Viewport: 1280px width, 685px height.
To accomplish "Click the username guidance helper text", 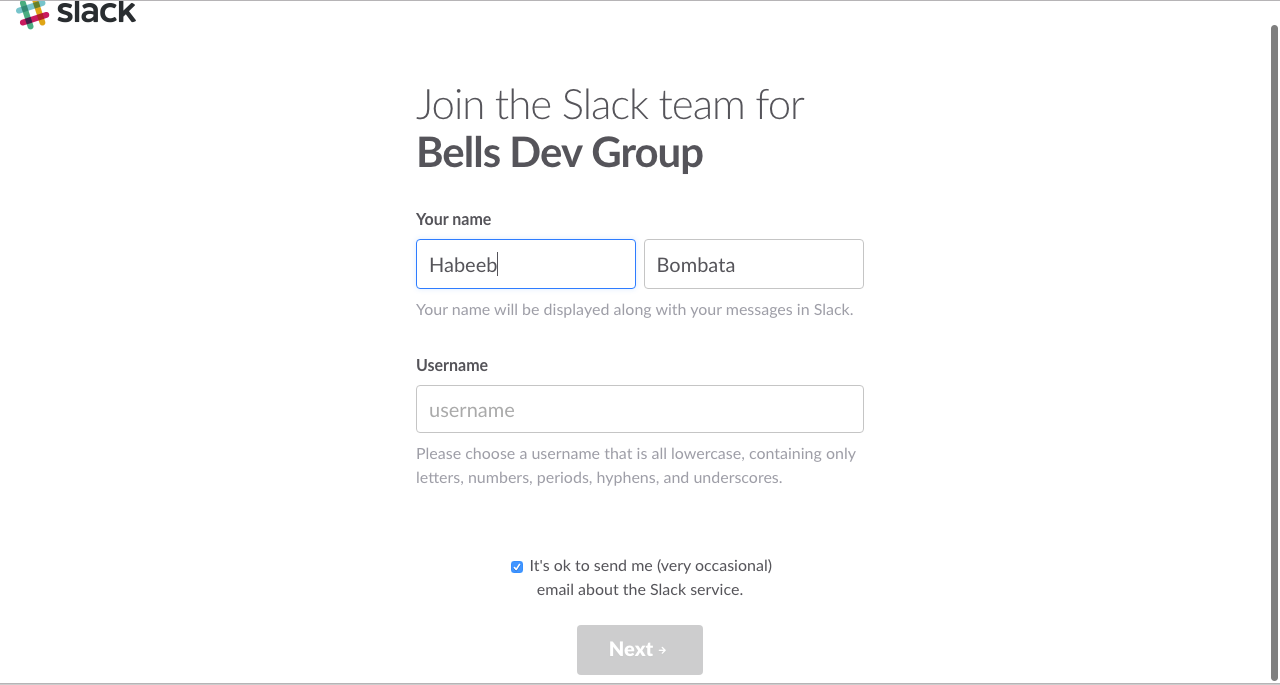I will point(635,465).
